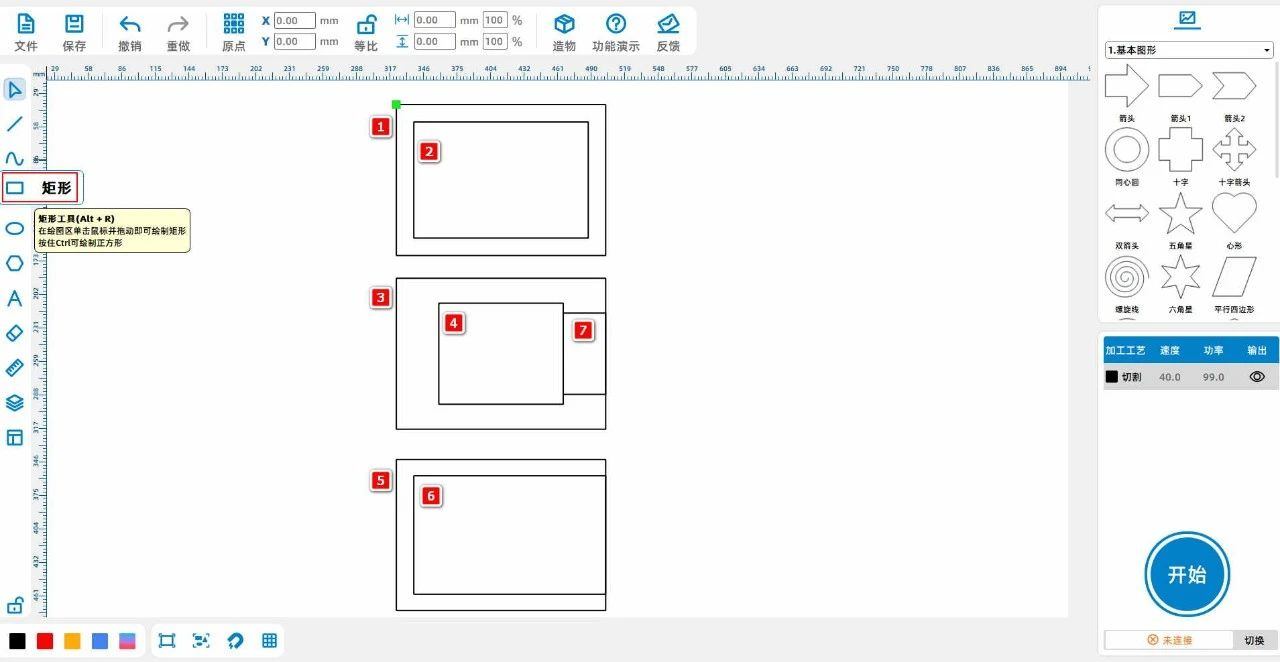1280x662 pixels.
Task: Toggle the lock icon at bottom-left
Action: [x=15, y=605]
